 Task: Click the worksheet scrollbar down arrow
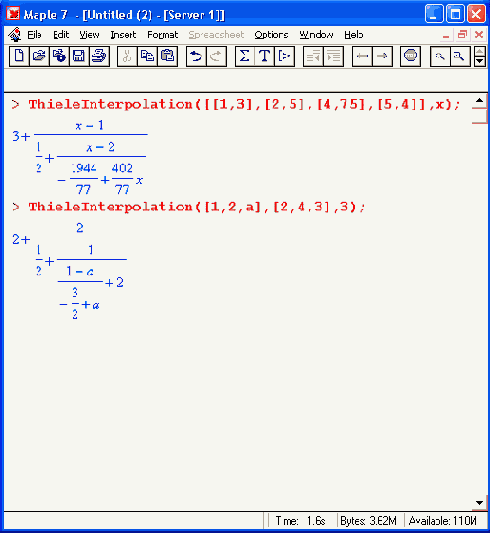(x=479, y=503)
